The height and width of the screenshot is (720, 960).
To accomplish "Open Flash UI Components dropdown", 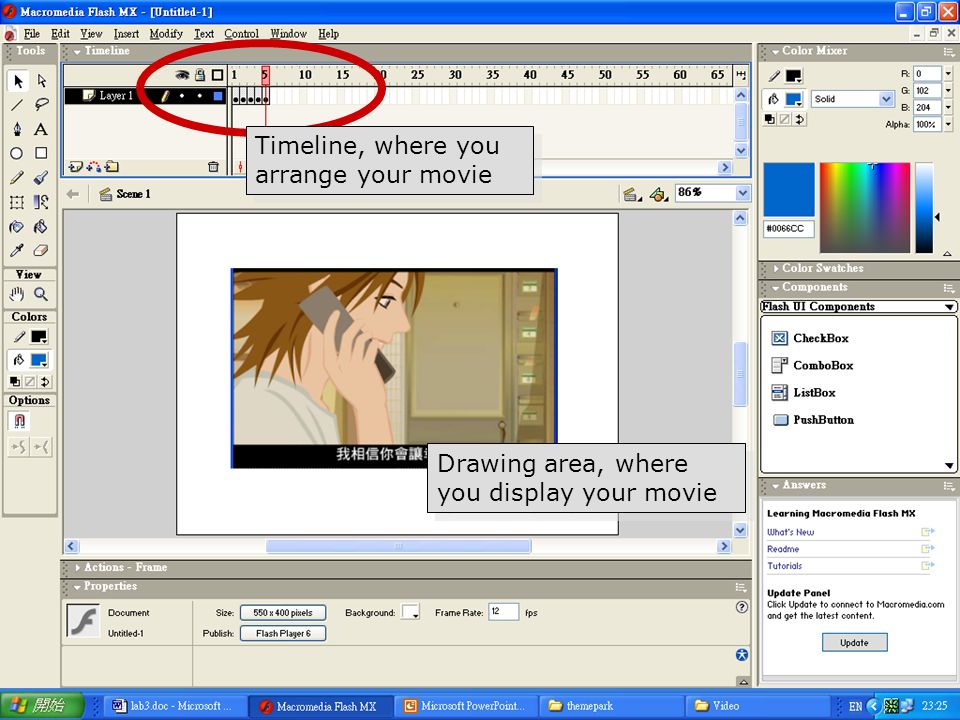I will pos(858,307).
